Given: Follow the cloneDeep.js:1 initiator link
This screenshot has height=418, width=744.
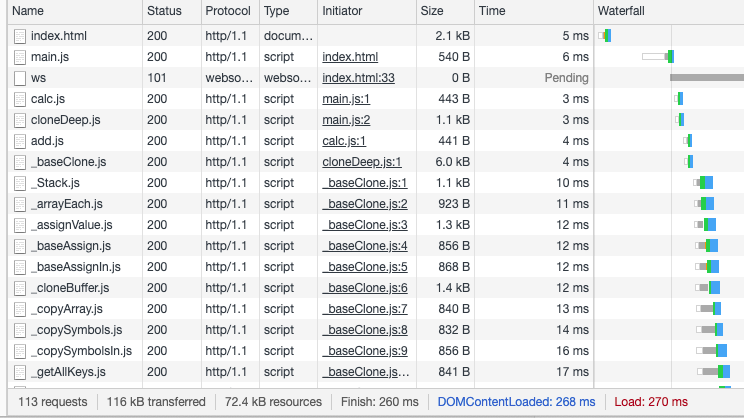Looking at the screenshot, I should pos(361,162).
